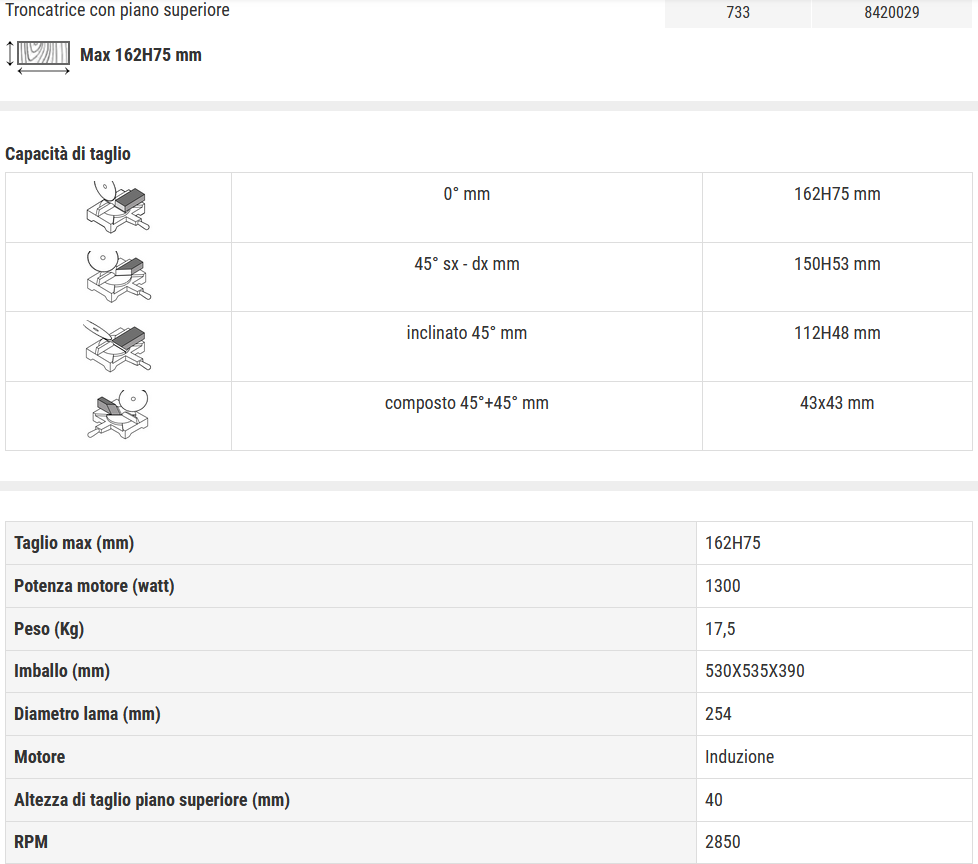Click the wood section max dimension icon
Screen dimensions: 978x864
pos(38,57)
